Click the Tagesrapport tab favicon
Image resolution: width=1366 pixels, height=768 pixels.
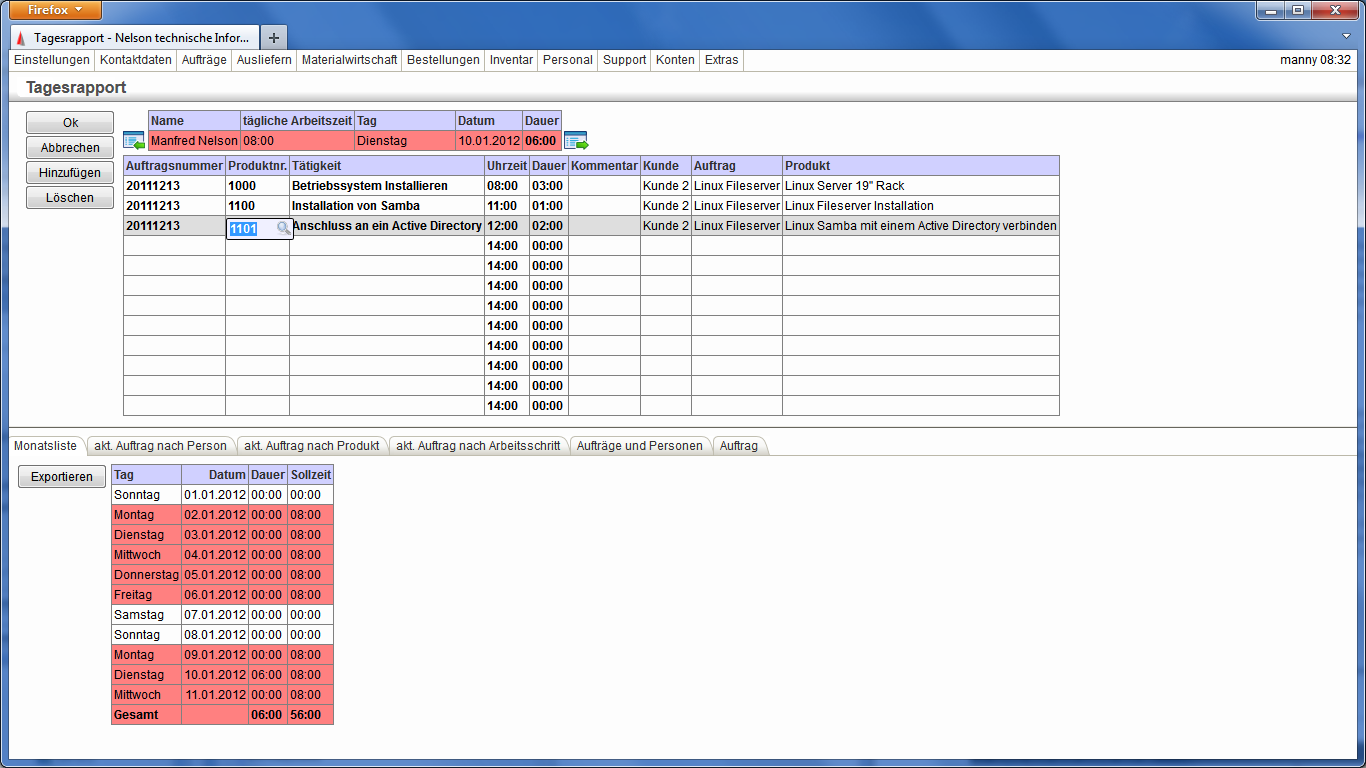tap(21, 38)
